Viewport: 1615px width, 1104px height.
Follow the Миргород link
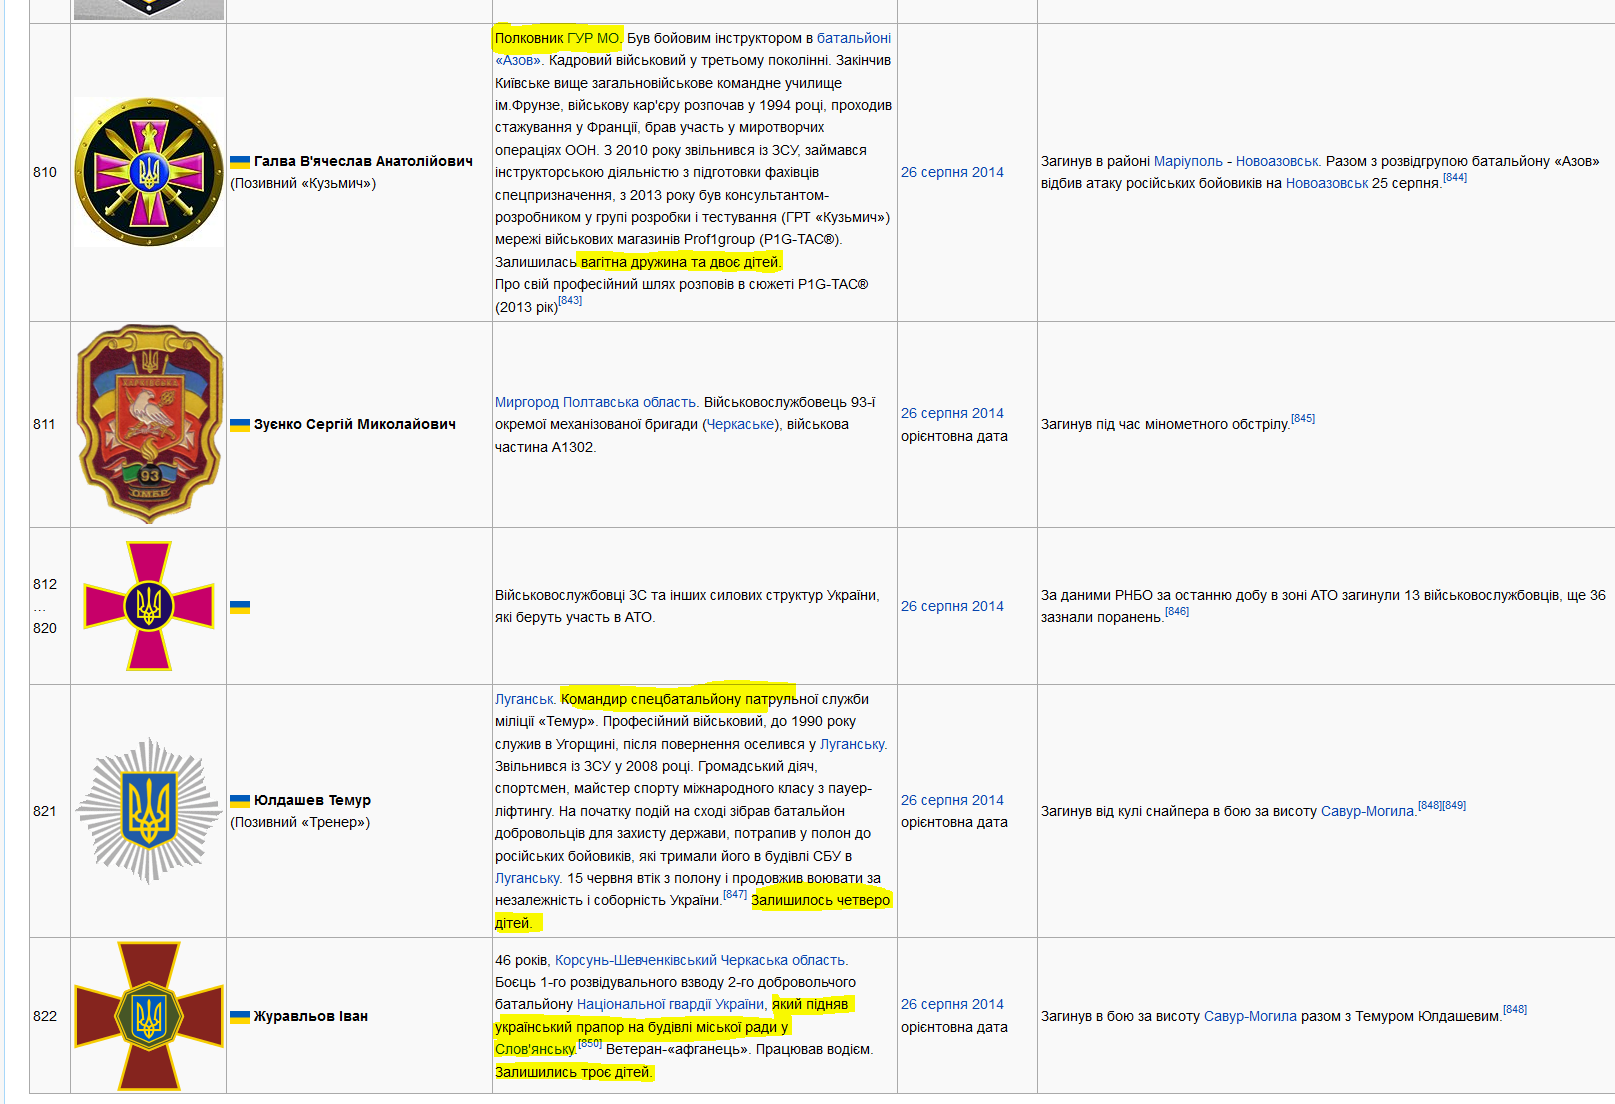527,402
